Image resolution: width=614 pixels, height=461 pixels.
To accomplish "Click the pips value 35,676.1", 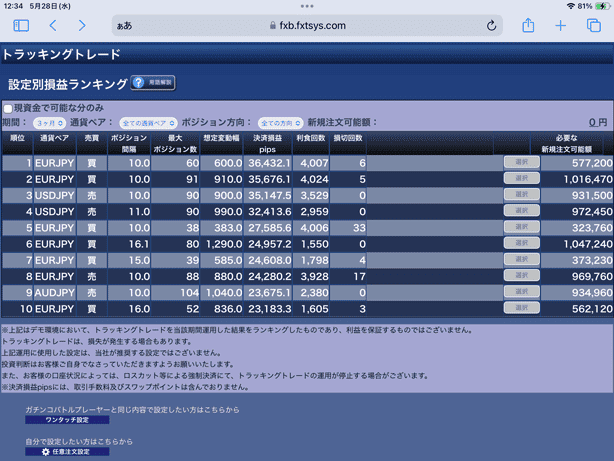I will coord(269,179).
